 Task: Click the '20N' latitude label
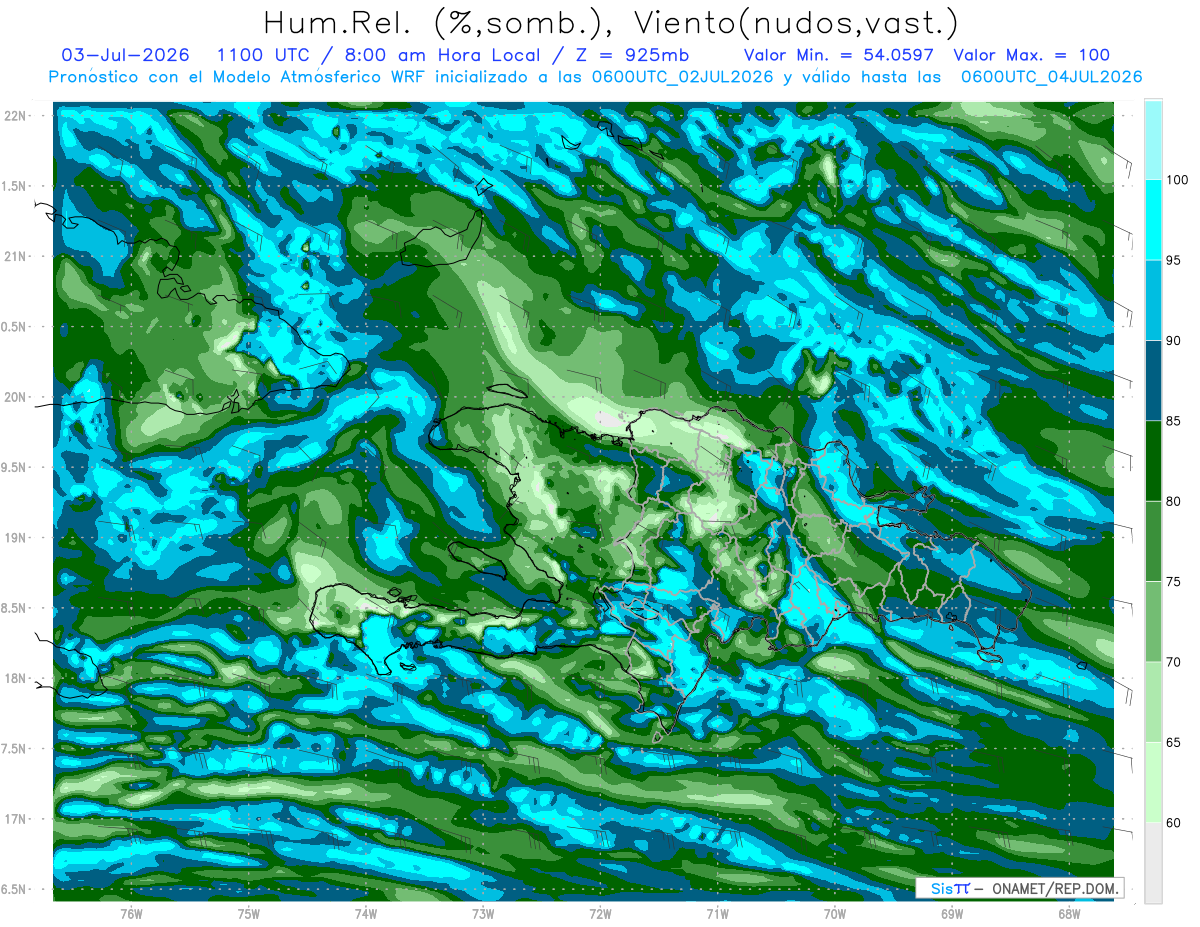tap(14, 397)
